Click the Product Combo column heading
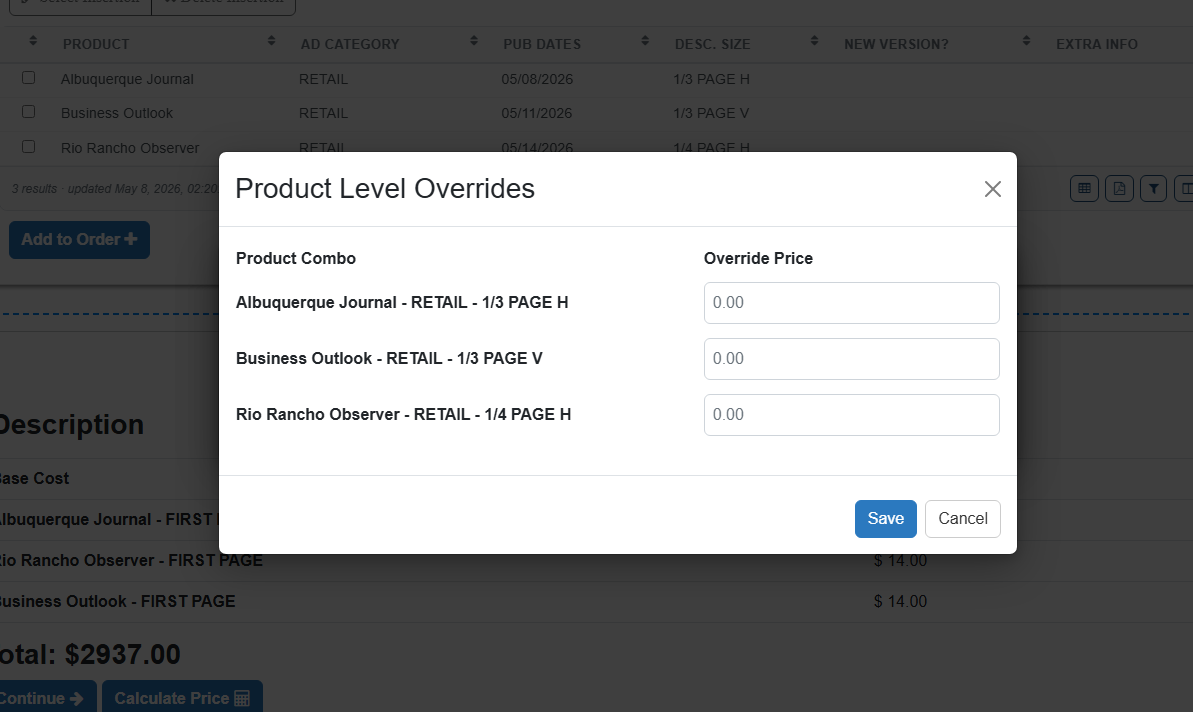This screenshot has width=1193, height=712. (x=295, y=259)
